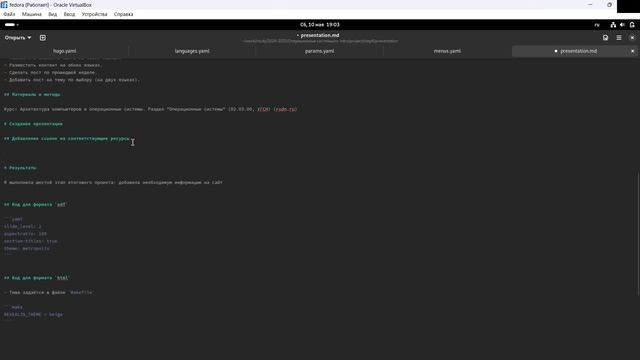Create a new document tab

pyautogui.click(x=42, y=38)
